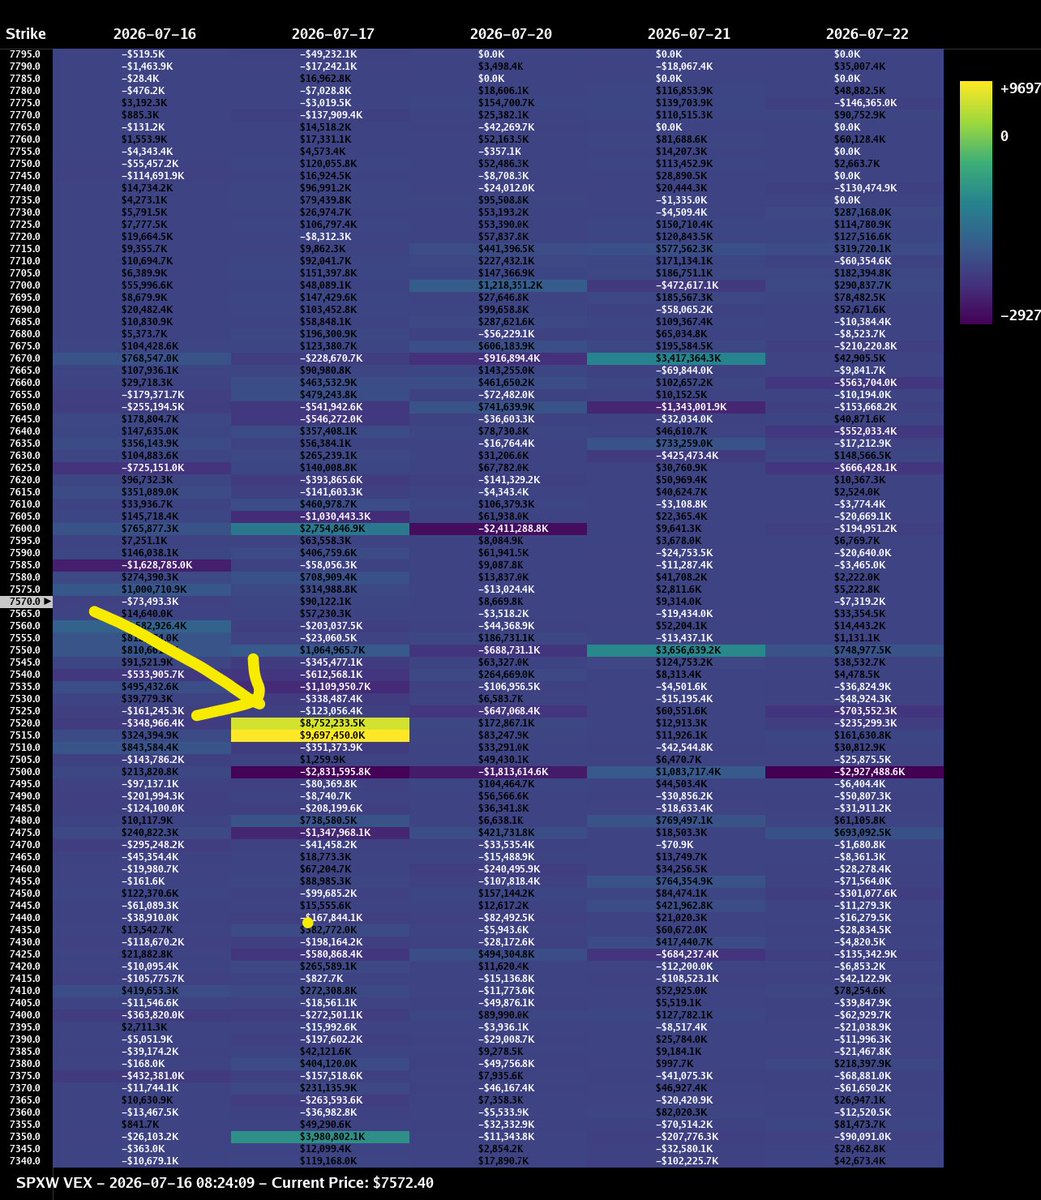Viewport: 1041px width, 1200px height.
Task: Click the $733,259.0K cell at strike 7635
Action: coord(677,443)
